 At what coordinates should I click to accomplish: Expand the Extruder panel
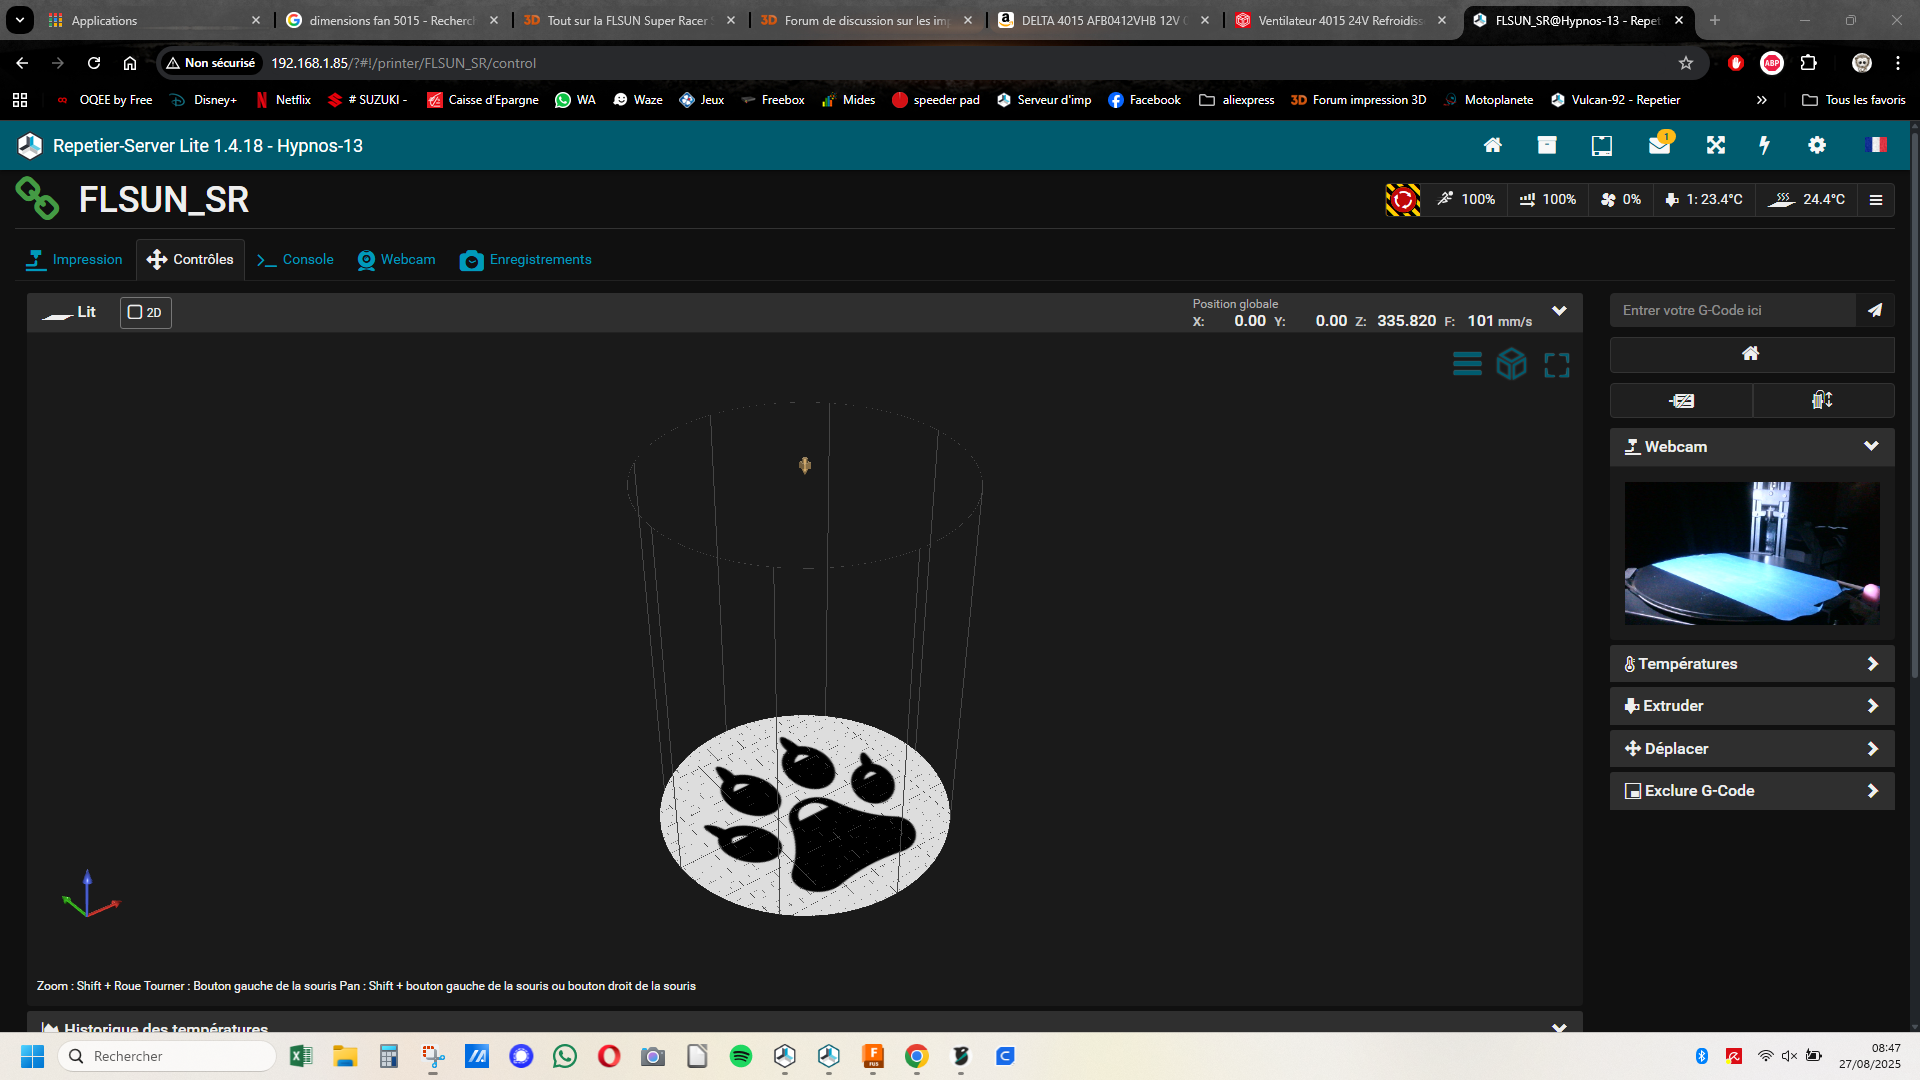pyautogui.click(x=1751, y=706)
